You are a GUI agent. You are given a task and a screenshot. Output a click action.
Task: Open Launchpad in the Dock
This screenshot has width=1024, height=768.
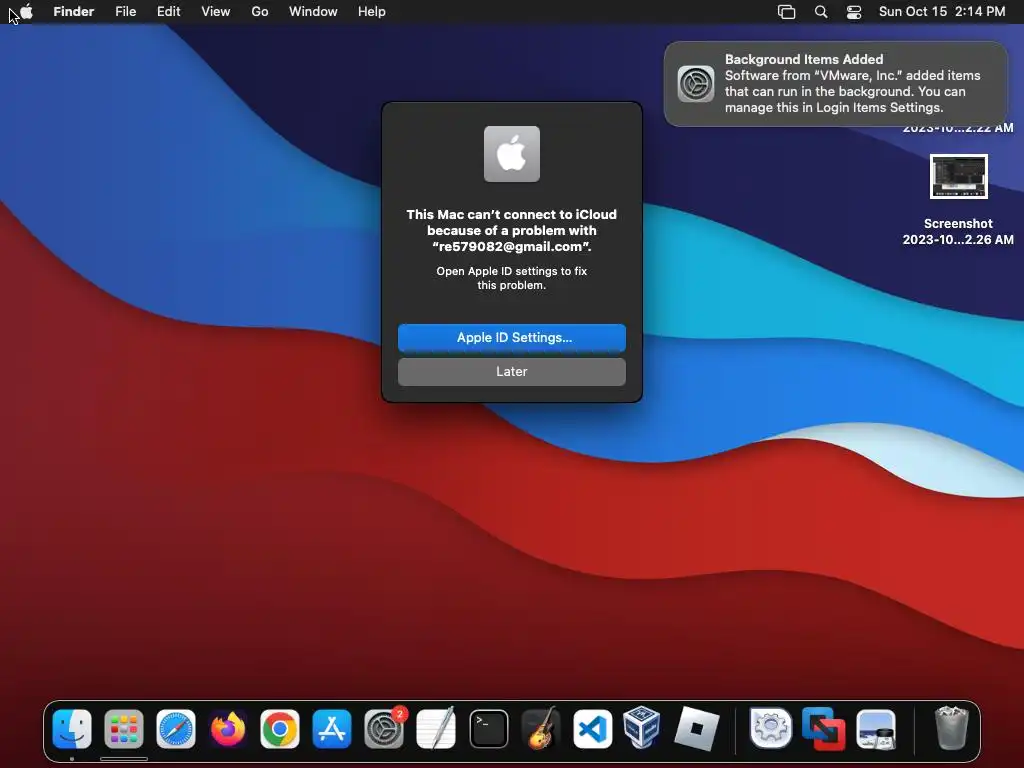click(123, 729)
